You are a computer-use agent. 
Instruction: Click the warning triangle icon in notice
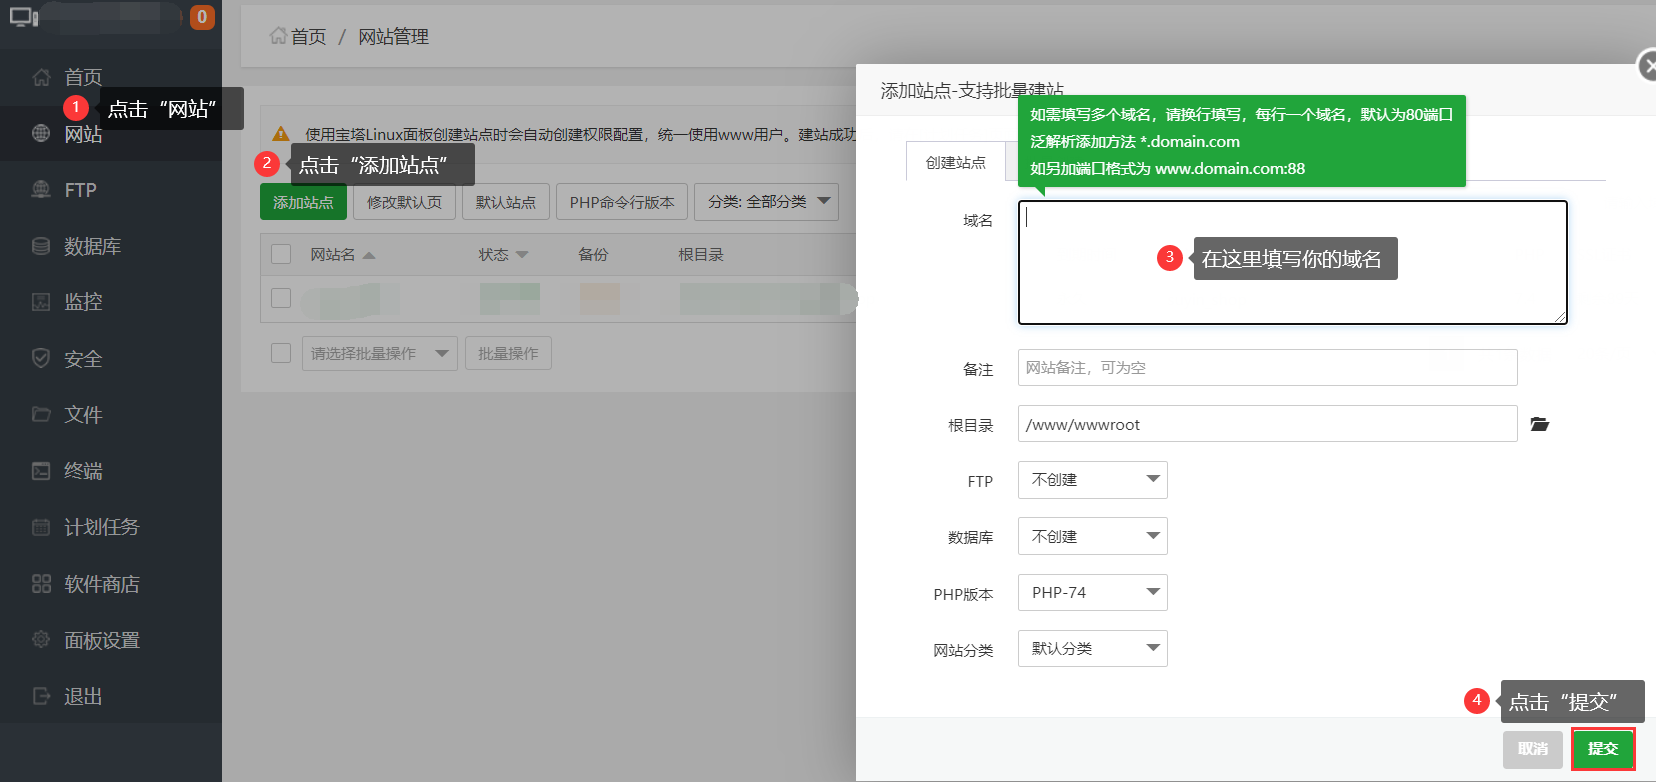pyautogui.click(x=281, y=134)
